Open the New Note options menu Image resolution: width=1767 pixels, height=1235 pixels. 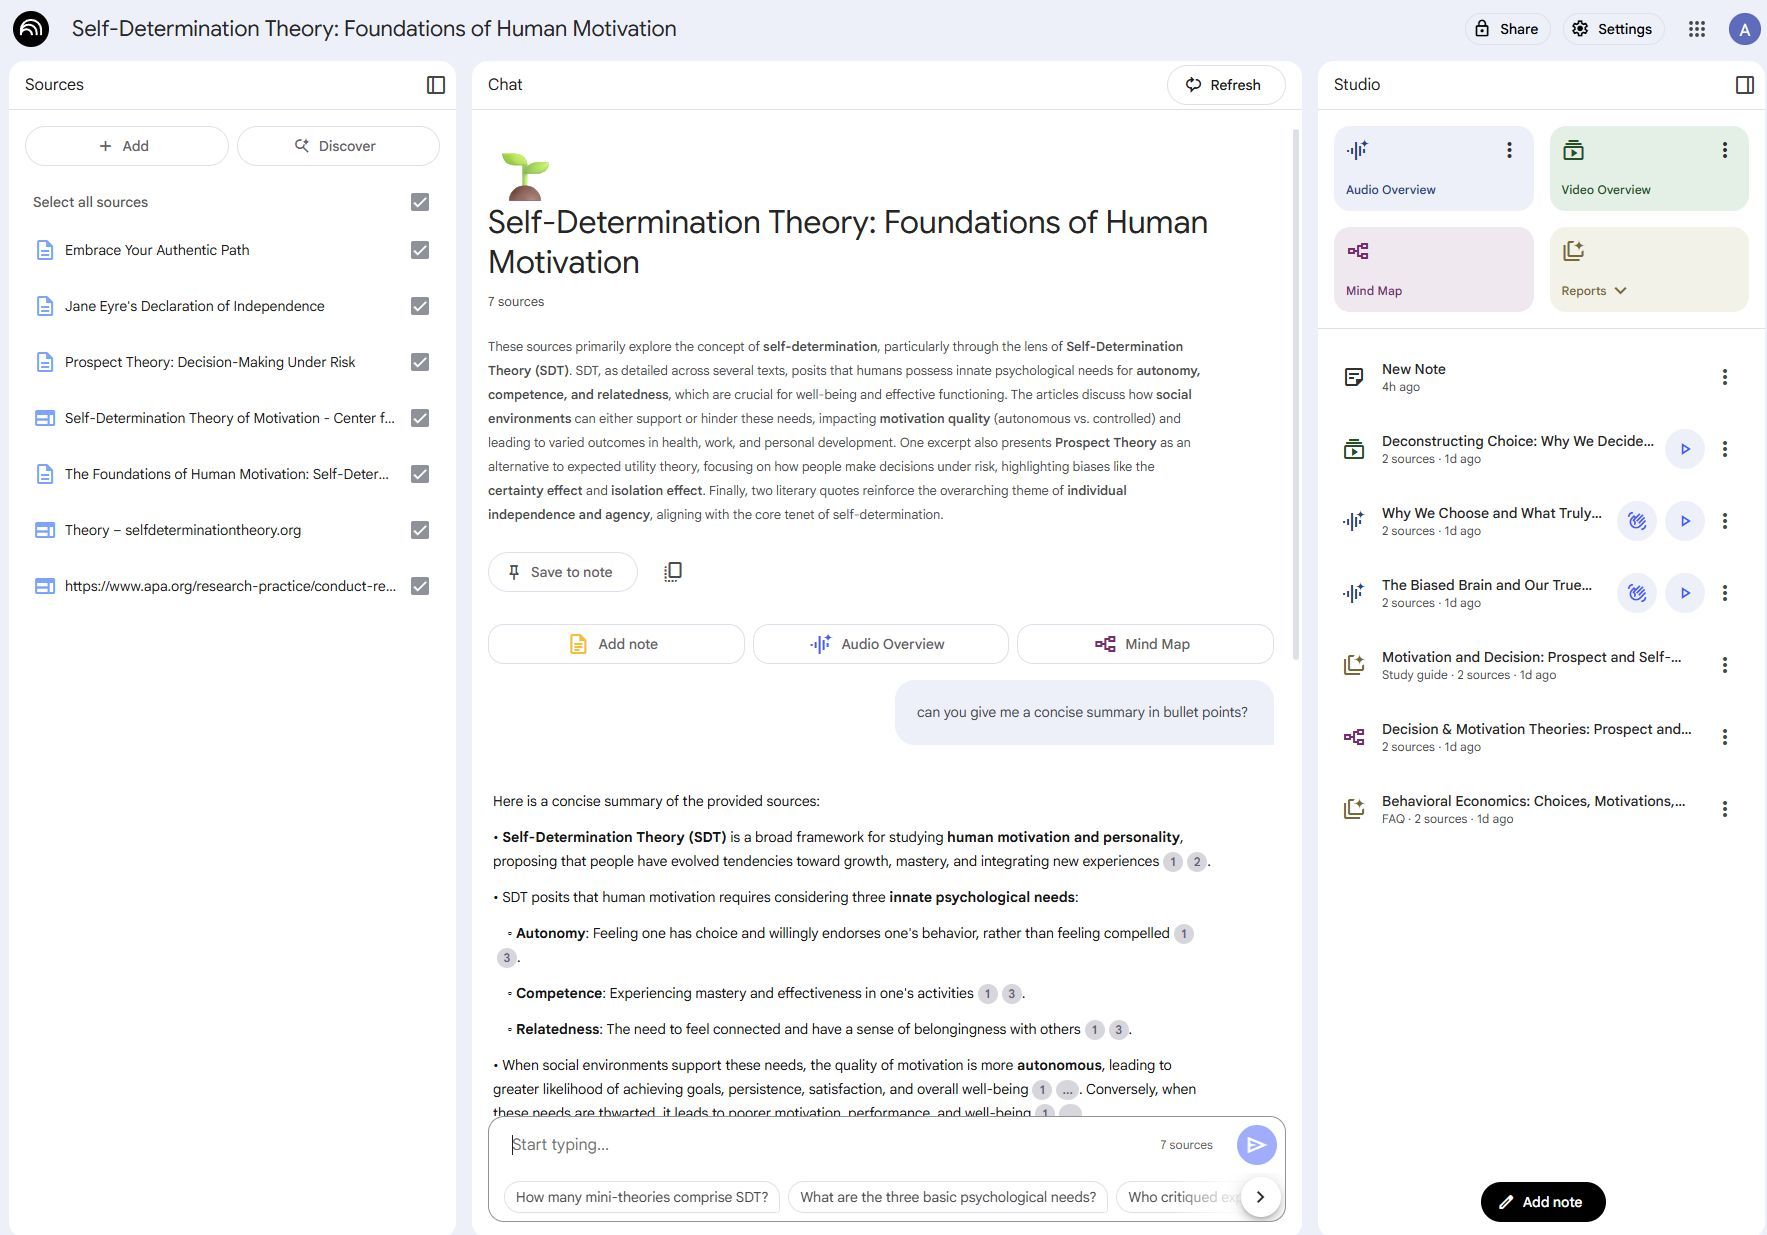[x=1725, y=377]
